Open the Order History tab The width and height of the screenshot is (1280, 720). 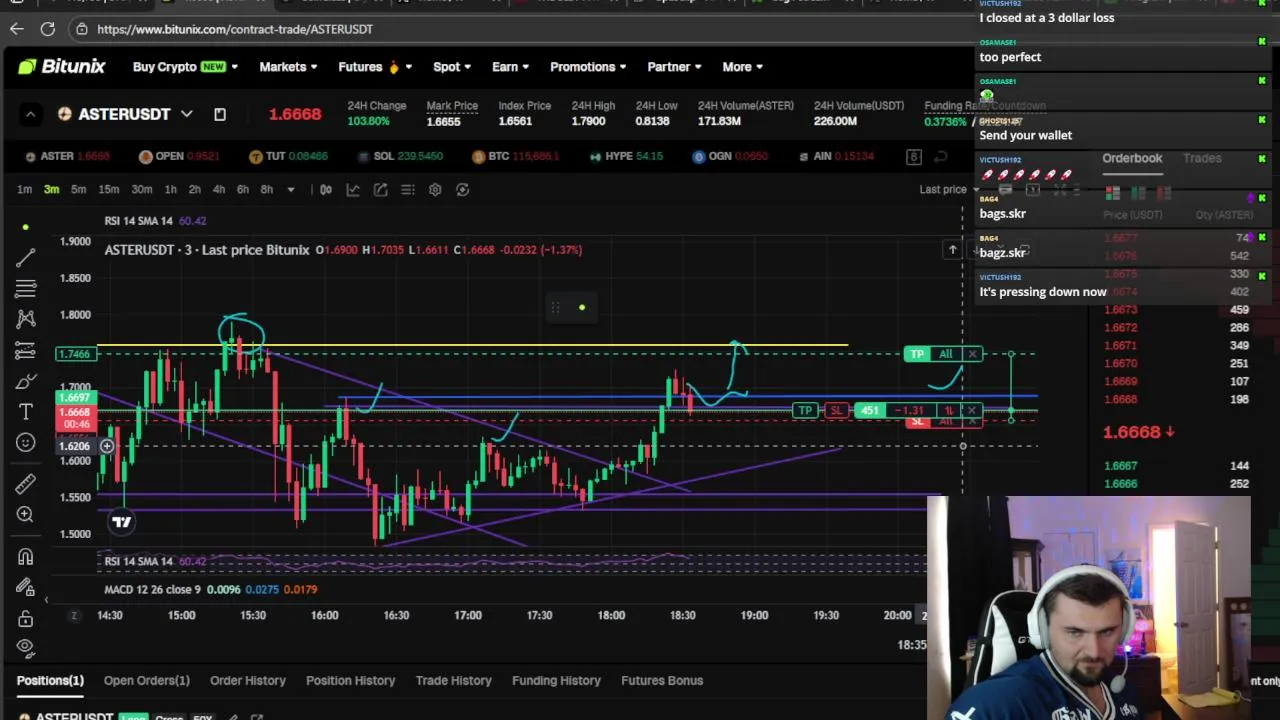(248, 680)
